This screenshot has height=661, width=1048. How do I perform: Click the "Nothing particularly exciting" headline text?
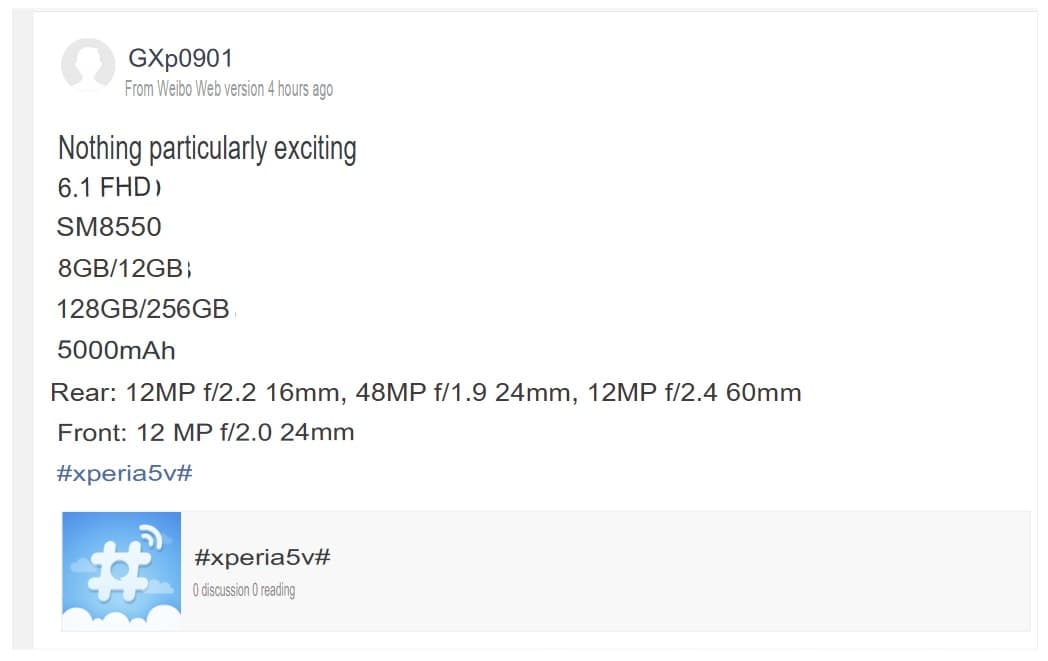point(207,149)
